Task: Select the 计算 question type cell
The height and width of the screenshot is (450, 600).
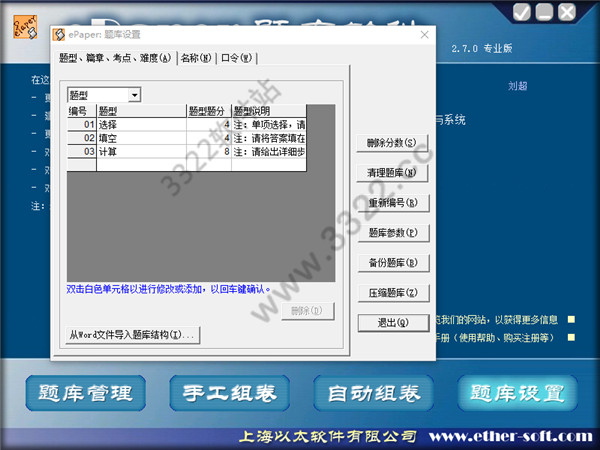Action: point(141,152)
